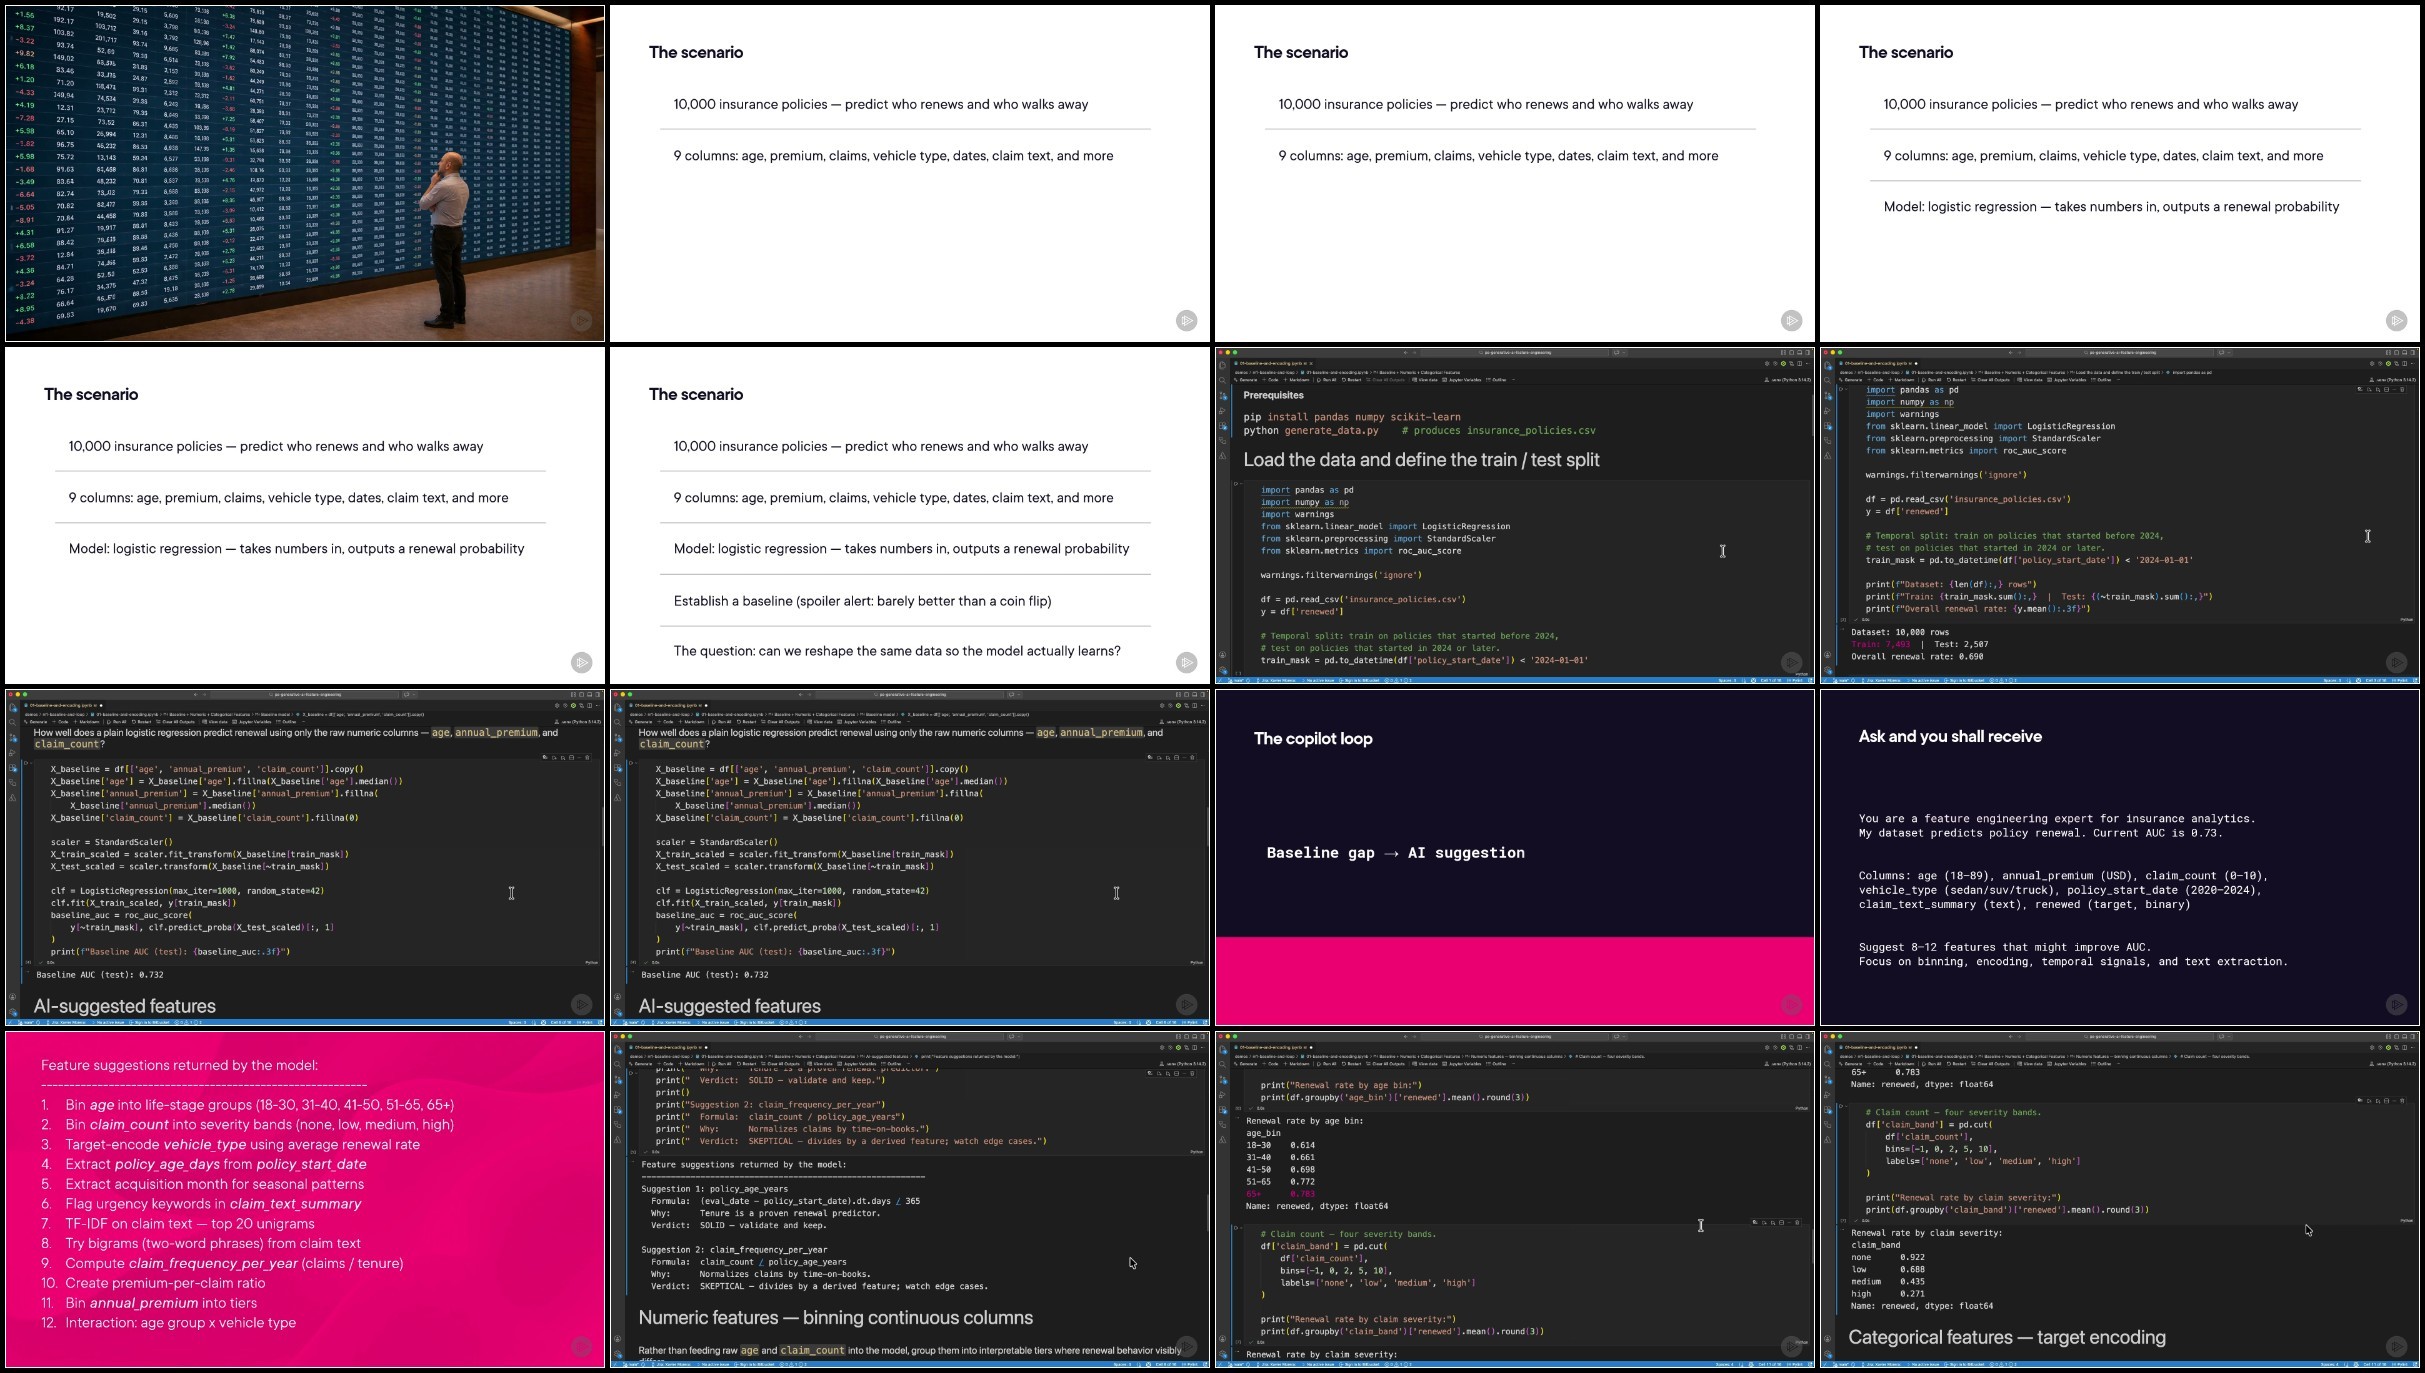This screenshot has width=2425, height=1373.
Task: Click the Explorer icon in the Prerequisites notebook frame
Action: click(x=1222, y=365)
